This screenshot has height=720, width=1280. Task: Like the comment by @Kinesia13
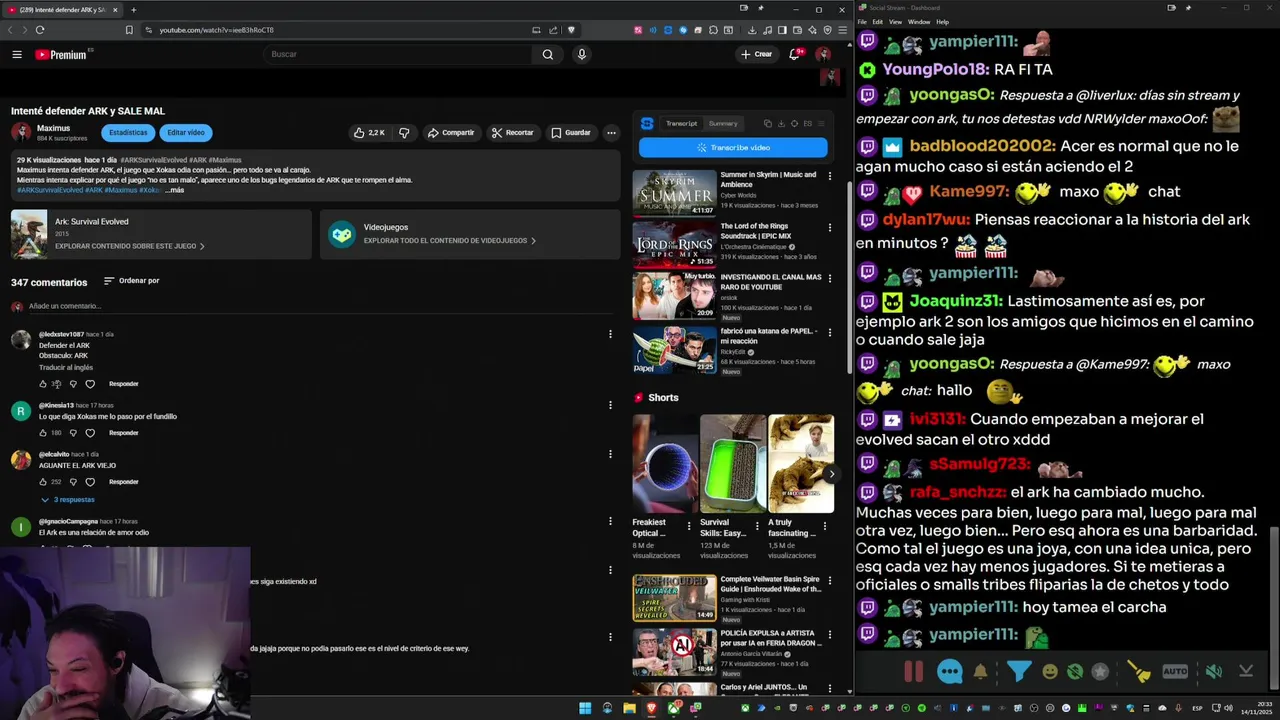coord(43,433)
